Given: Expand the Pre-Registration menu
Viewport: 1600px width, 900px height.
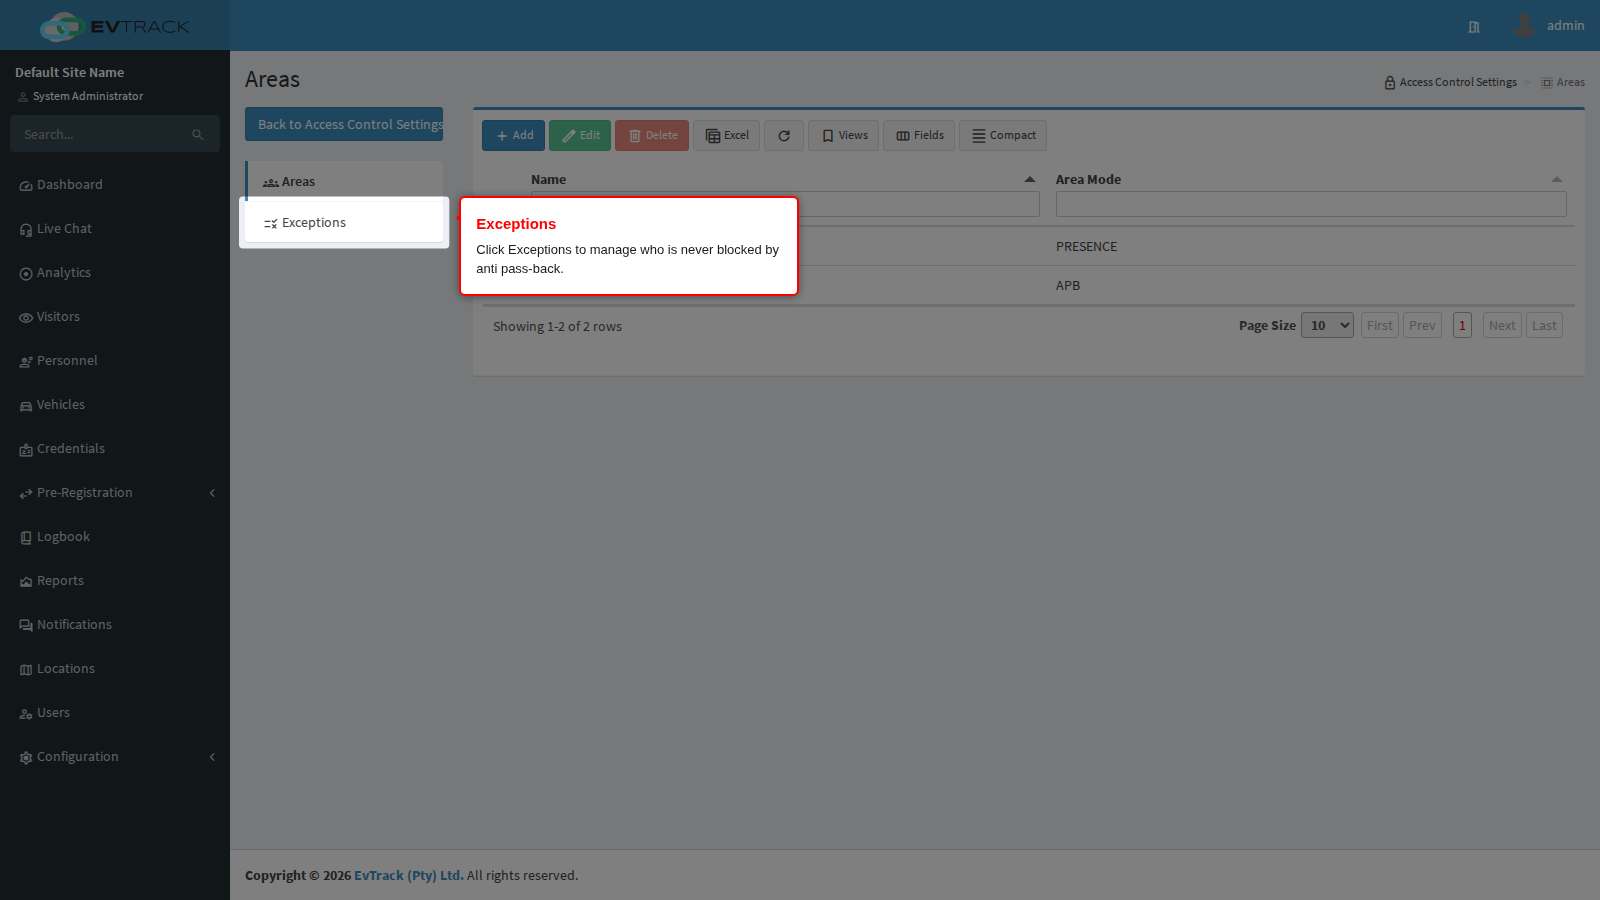Looking at the screenshot, I should click(x=115, y=493).
